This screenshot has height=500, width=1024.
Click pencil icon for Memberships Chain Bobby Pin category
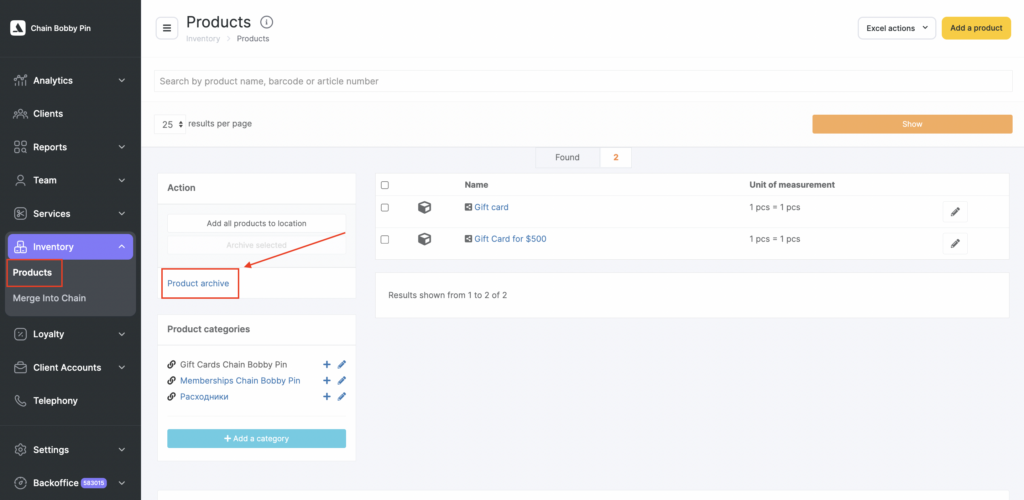click(x=342, y=381)
